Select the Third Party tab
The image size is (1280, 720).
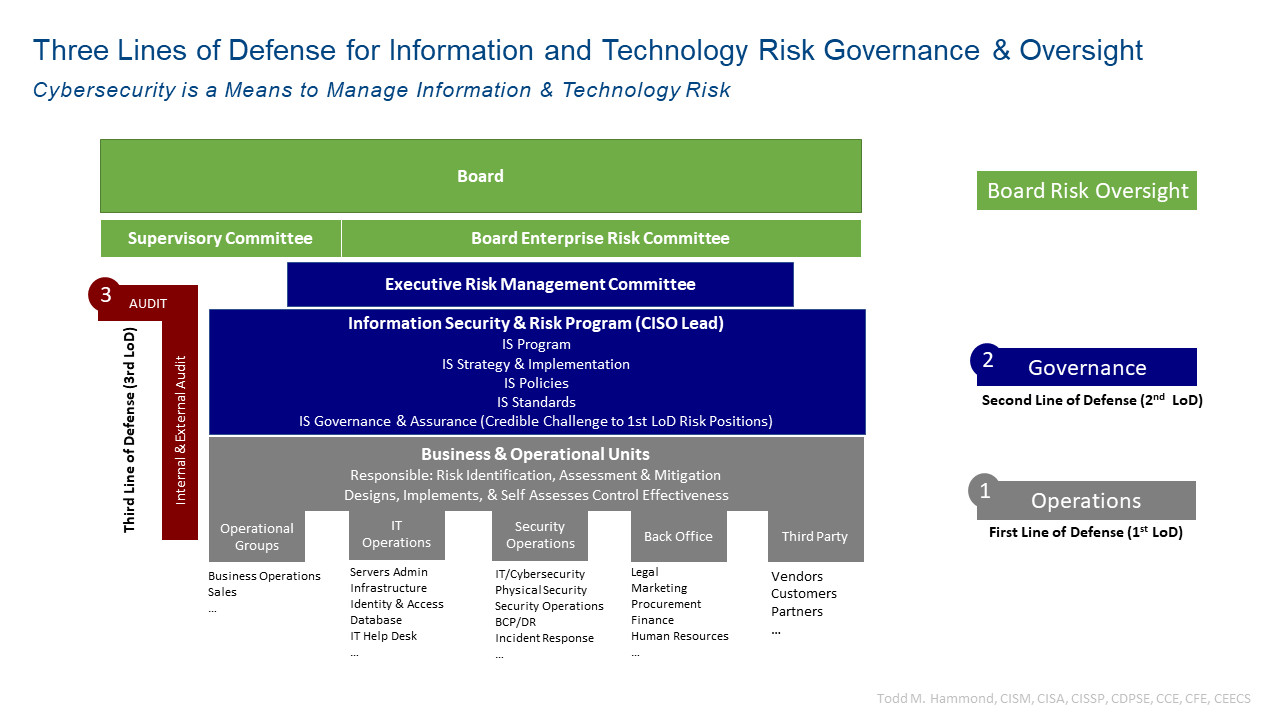pyautogui.click(x=815, y=537)
